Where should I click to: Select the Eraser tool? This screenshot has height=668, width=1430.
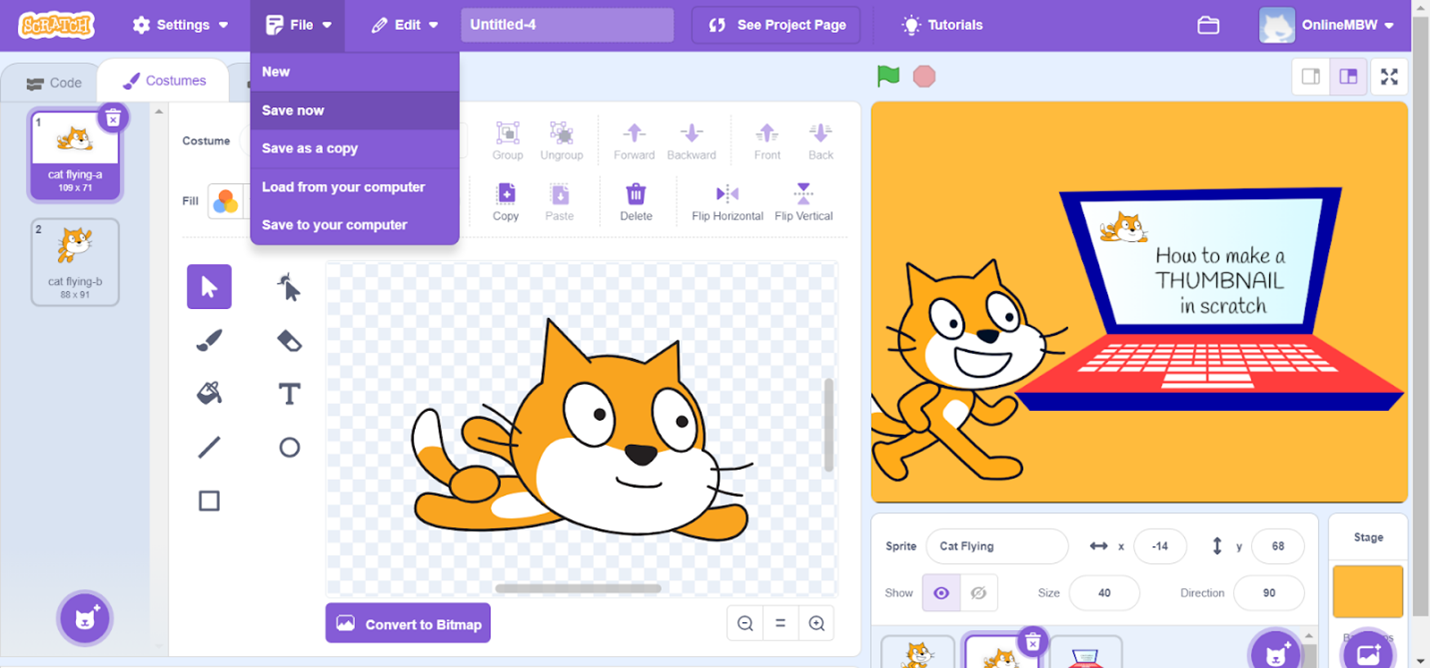(289, 341)
